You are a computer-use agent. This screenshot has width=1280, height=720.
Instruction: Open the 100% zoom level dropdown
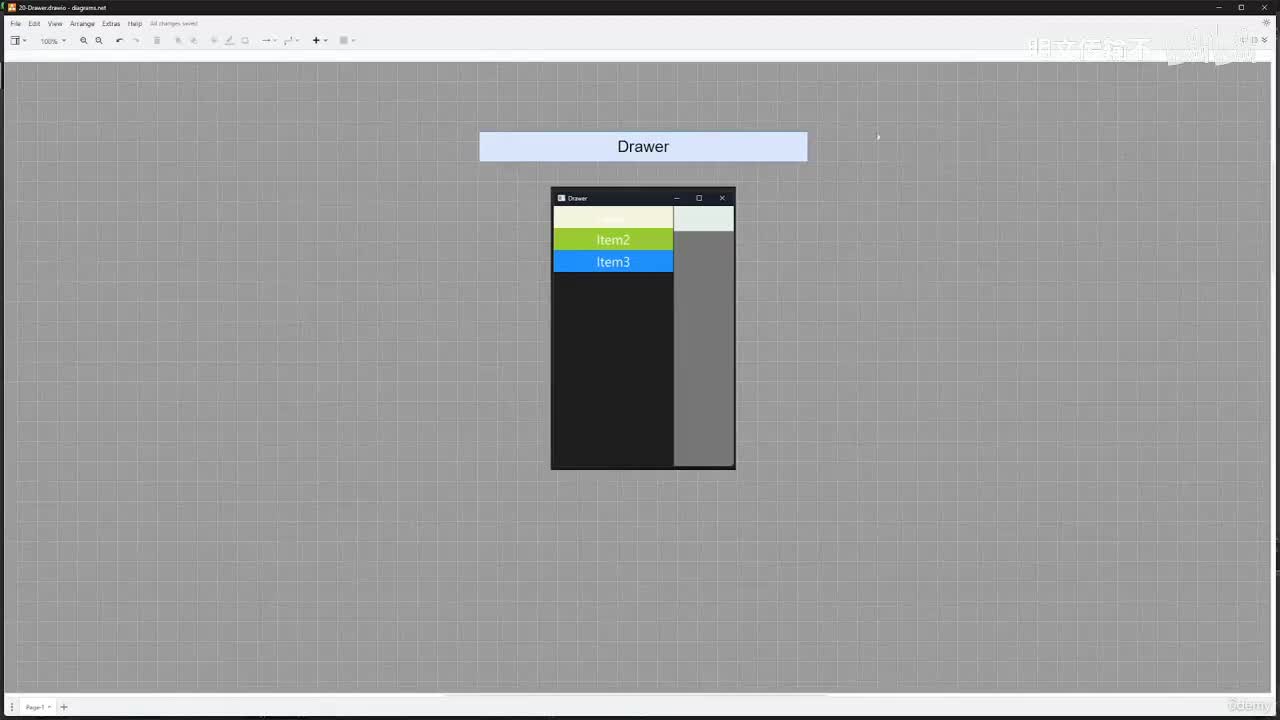tap(53, 41)
